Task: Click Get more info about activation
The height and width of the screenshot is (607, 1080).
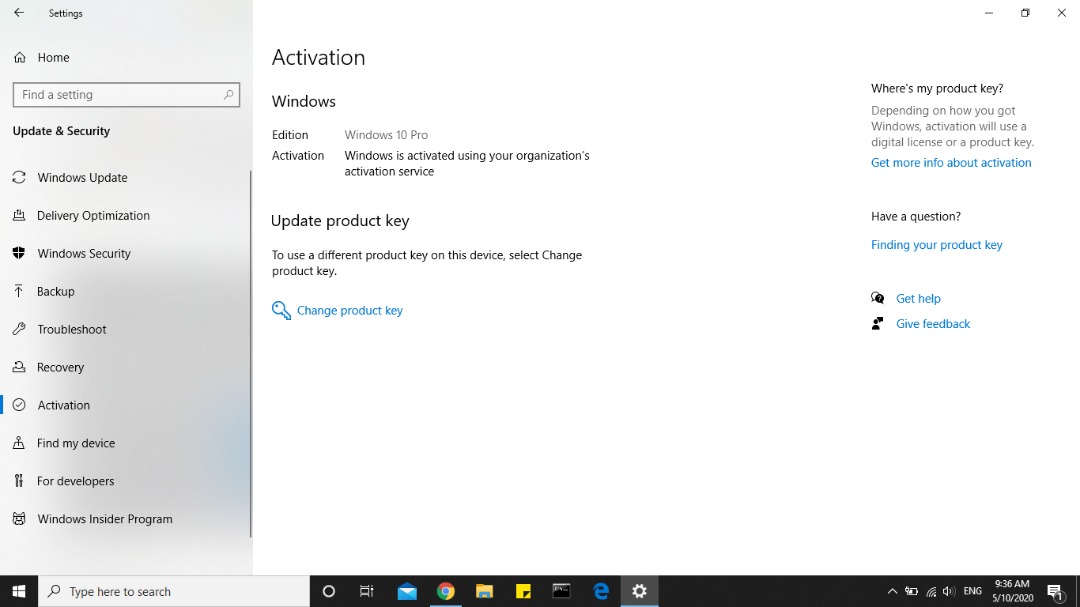Action: [x=951, y=162]
